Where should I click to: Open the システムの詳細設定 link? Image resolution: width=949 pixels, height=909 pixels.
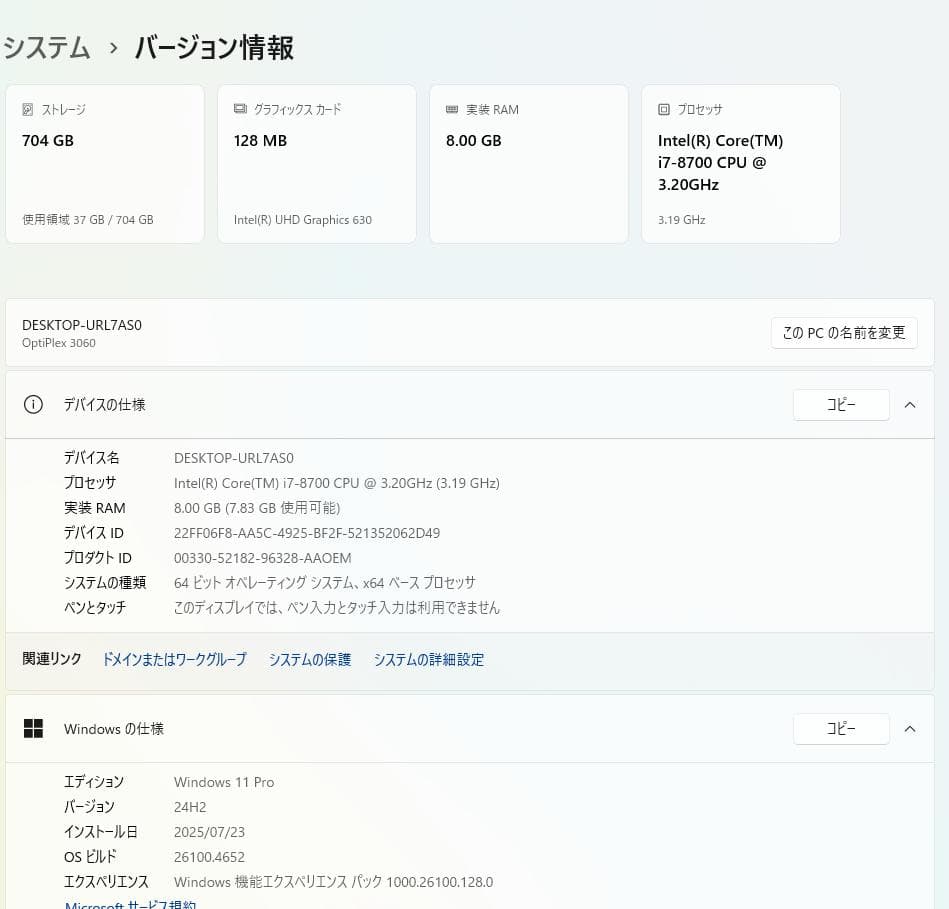428,659
